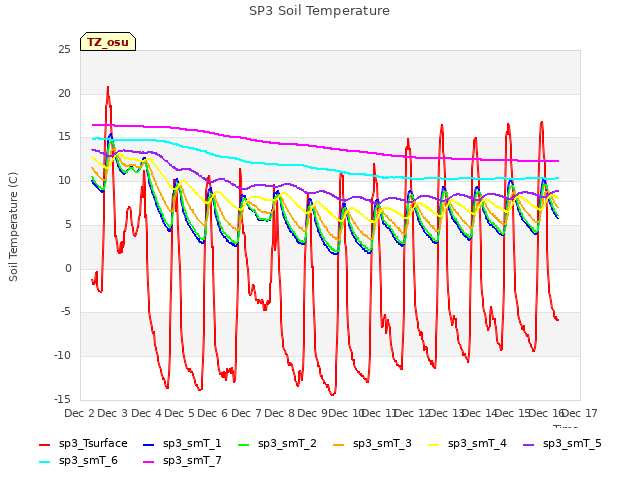Select the sp3_smT_5 legend entry
The height and width of the screenshot is (480, 640).
562,444
